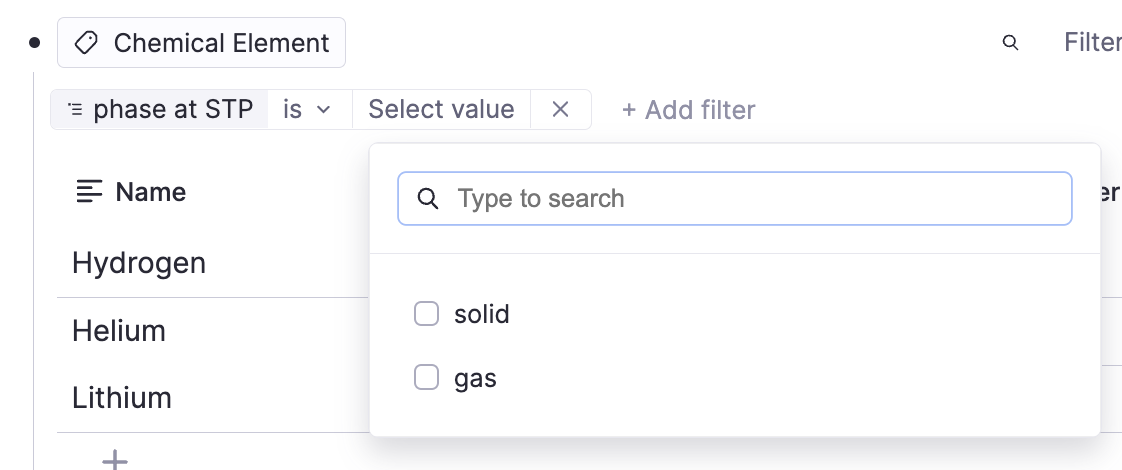Select the Hydrogen row
This screenshot has width=1122, height=470.
[x=139, y=263]
